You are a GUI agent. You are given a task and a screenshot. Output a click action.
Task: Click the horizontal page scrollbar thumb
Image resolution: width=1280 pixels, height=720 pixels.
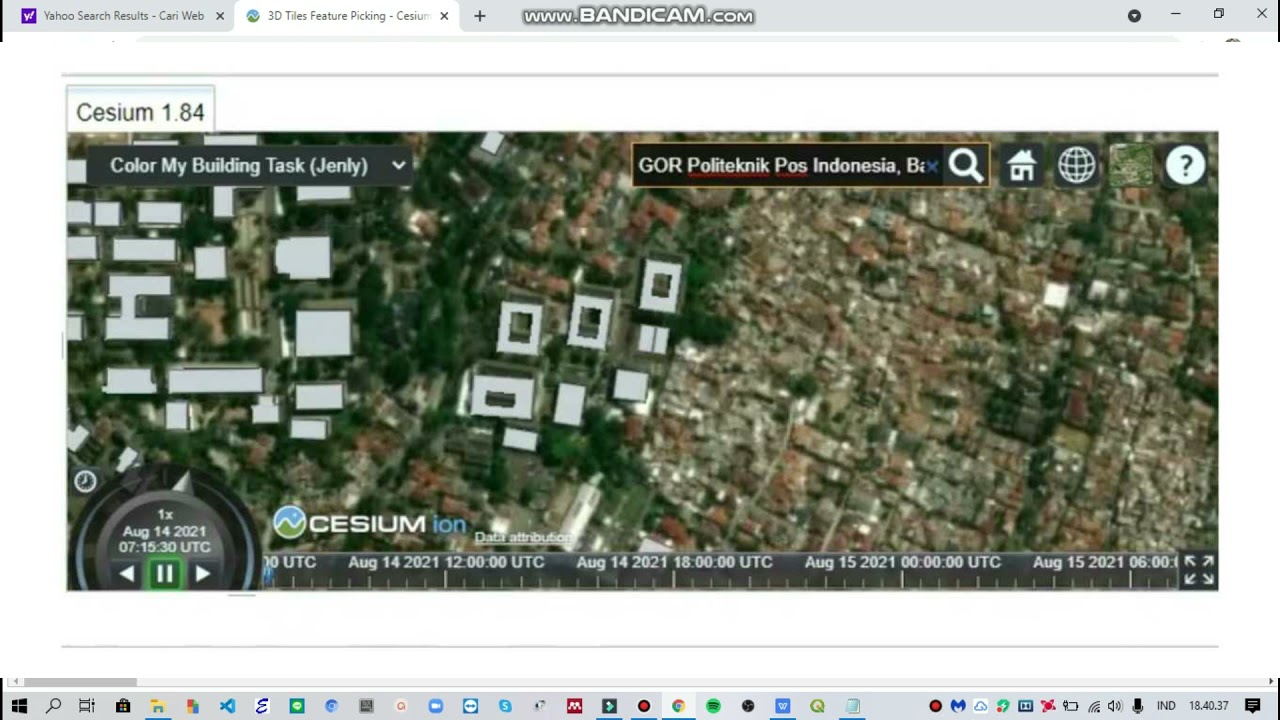point(80,682)
